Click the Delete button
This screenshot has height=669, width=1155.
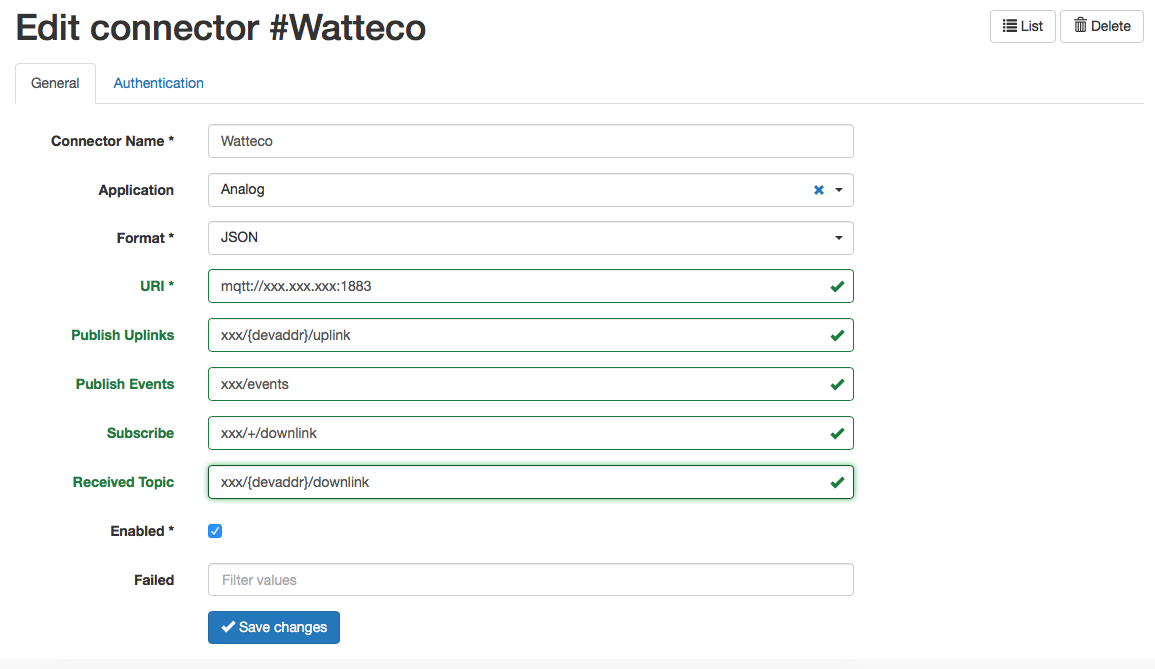point(1101,26)
